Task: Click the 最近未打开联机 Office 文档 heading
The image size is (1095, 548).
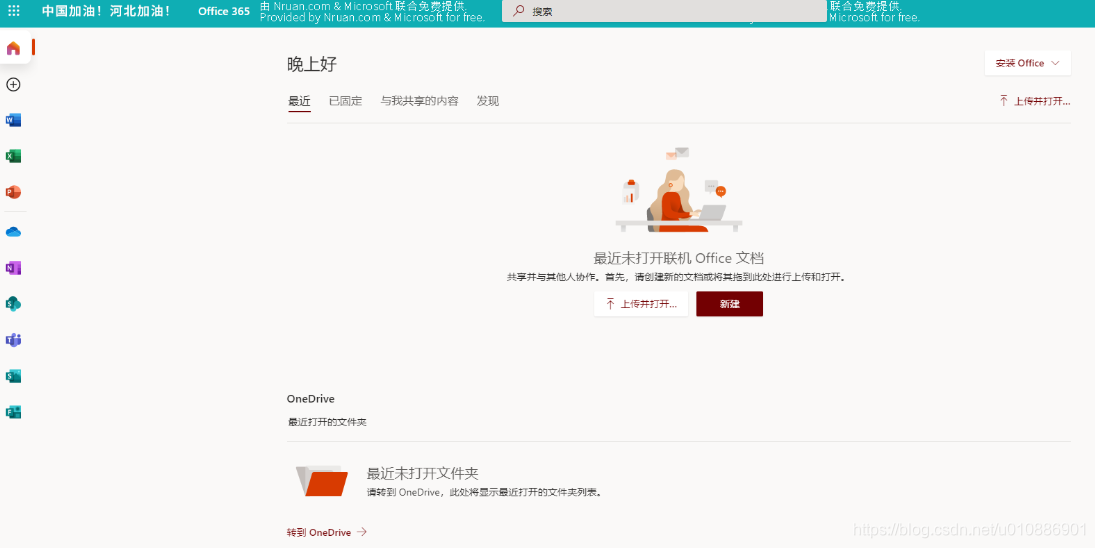Action: 678,258
